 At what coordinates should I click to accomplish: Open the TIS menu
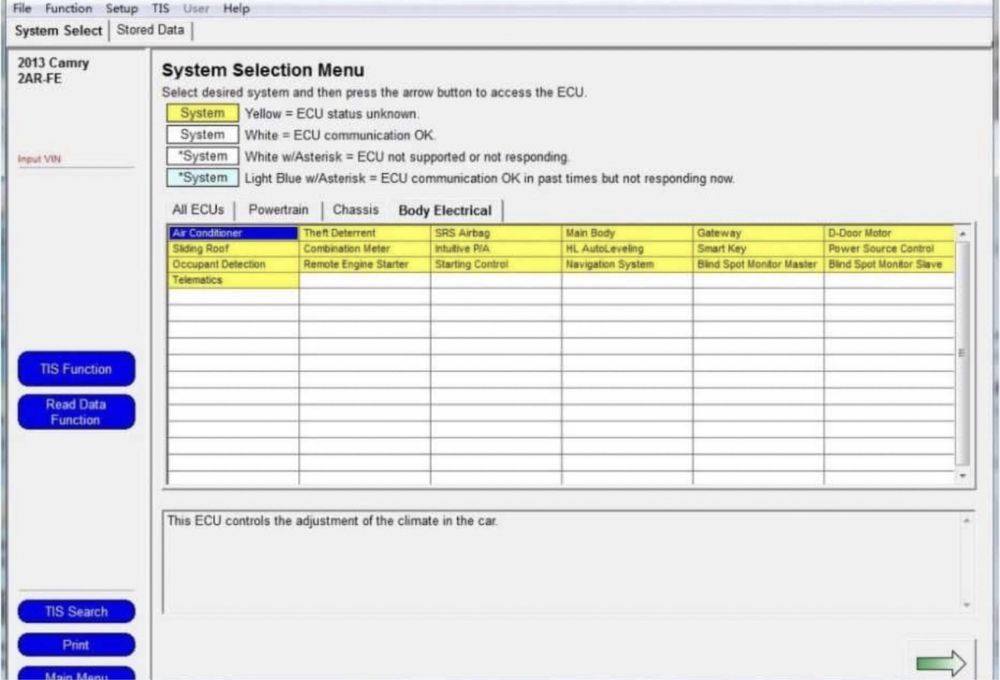(161, 8)
